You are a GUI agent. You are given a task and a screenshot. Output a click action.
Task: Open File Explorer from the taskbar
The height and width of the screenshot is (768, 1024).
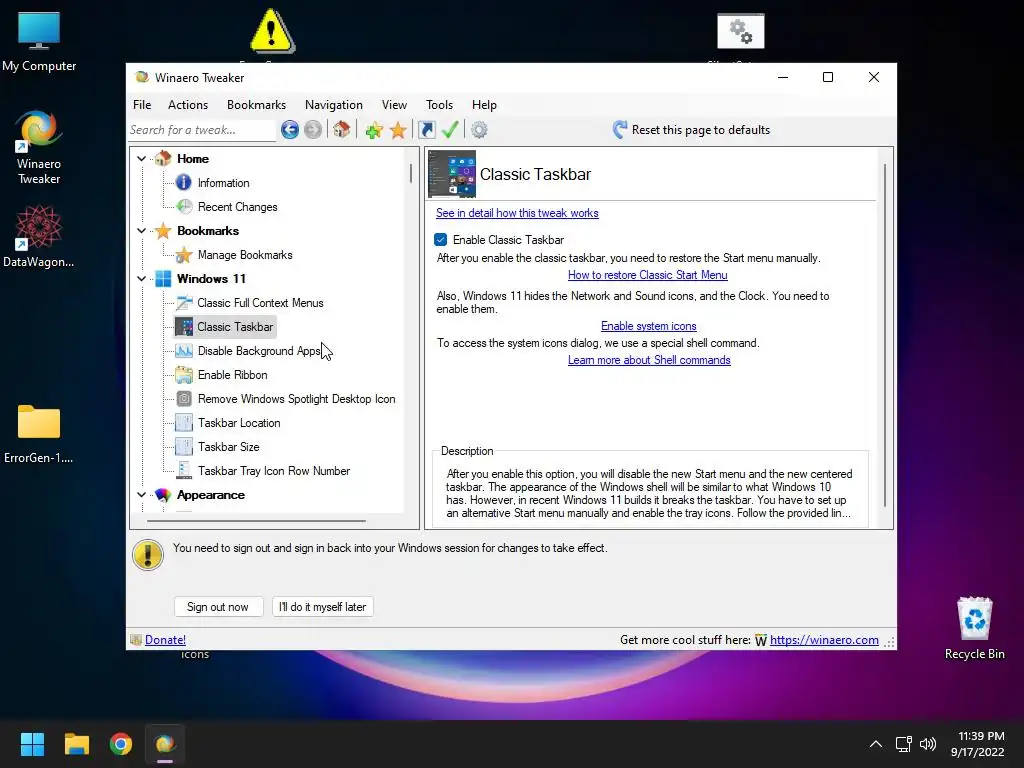click(x=76, y=744)
